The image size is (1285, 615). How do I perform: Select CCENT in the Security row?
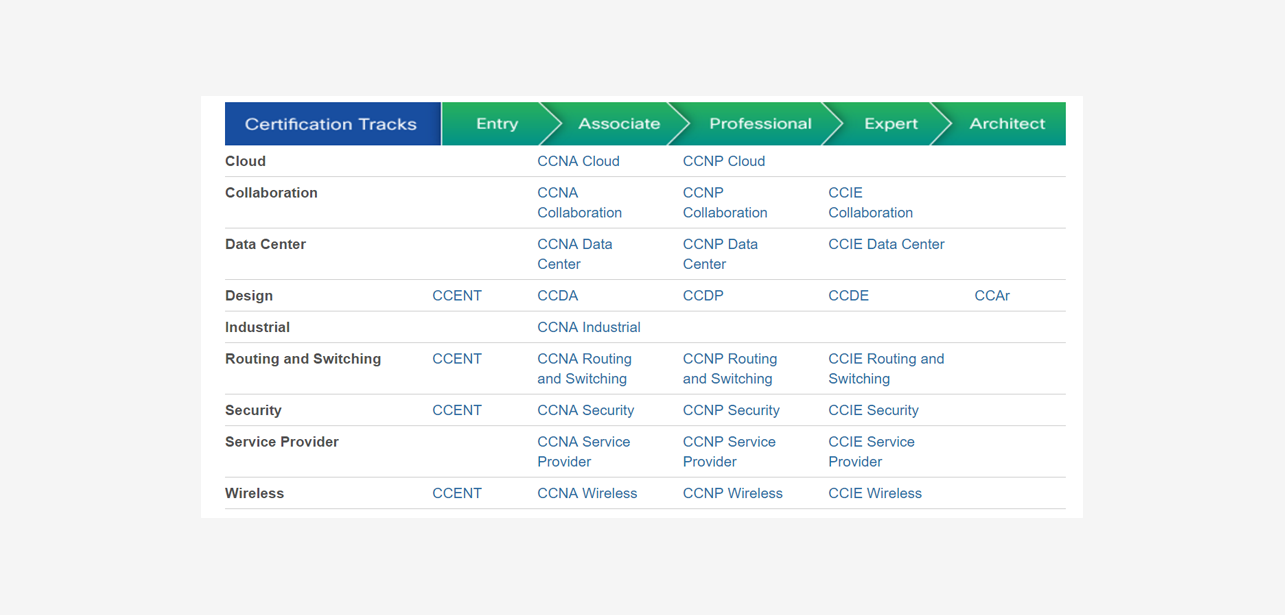[x=457, y=410]
